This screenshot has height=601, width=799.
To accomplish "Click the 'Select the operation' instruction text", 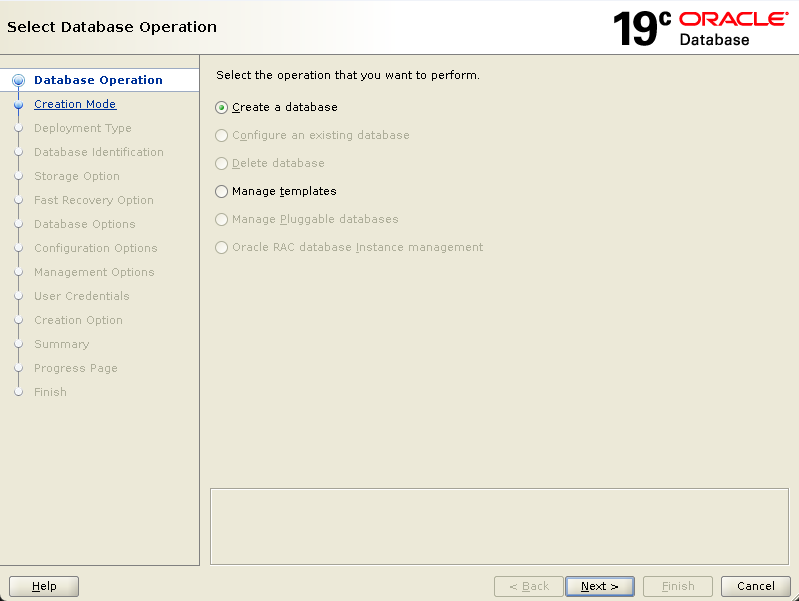I will point(348,75).
